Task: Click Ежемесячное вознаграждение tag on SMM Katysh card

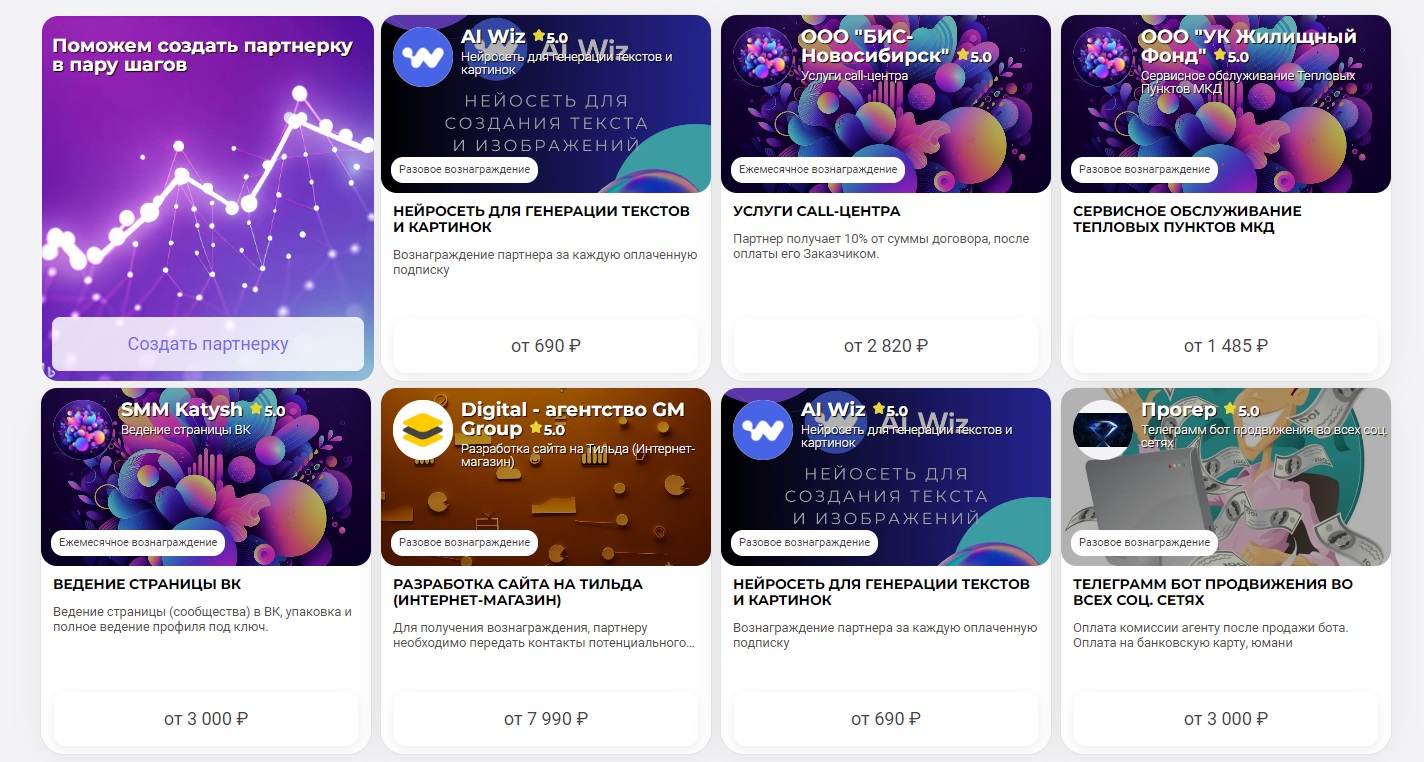Action: click(x=138, y=542)
